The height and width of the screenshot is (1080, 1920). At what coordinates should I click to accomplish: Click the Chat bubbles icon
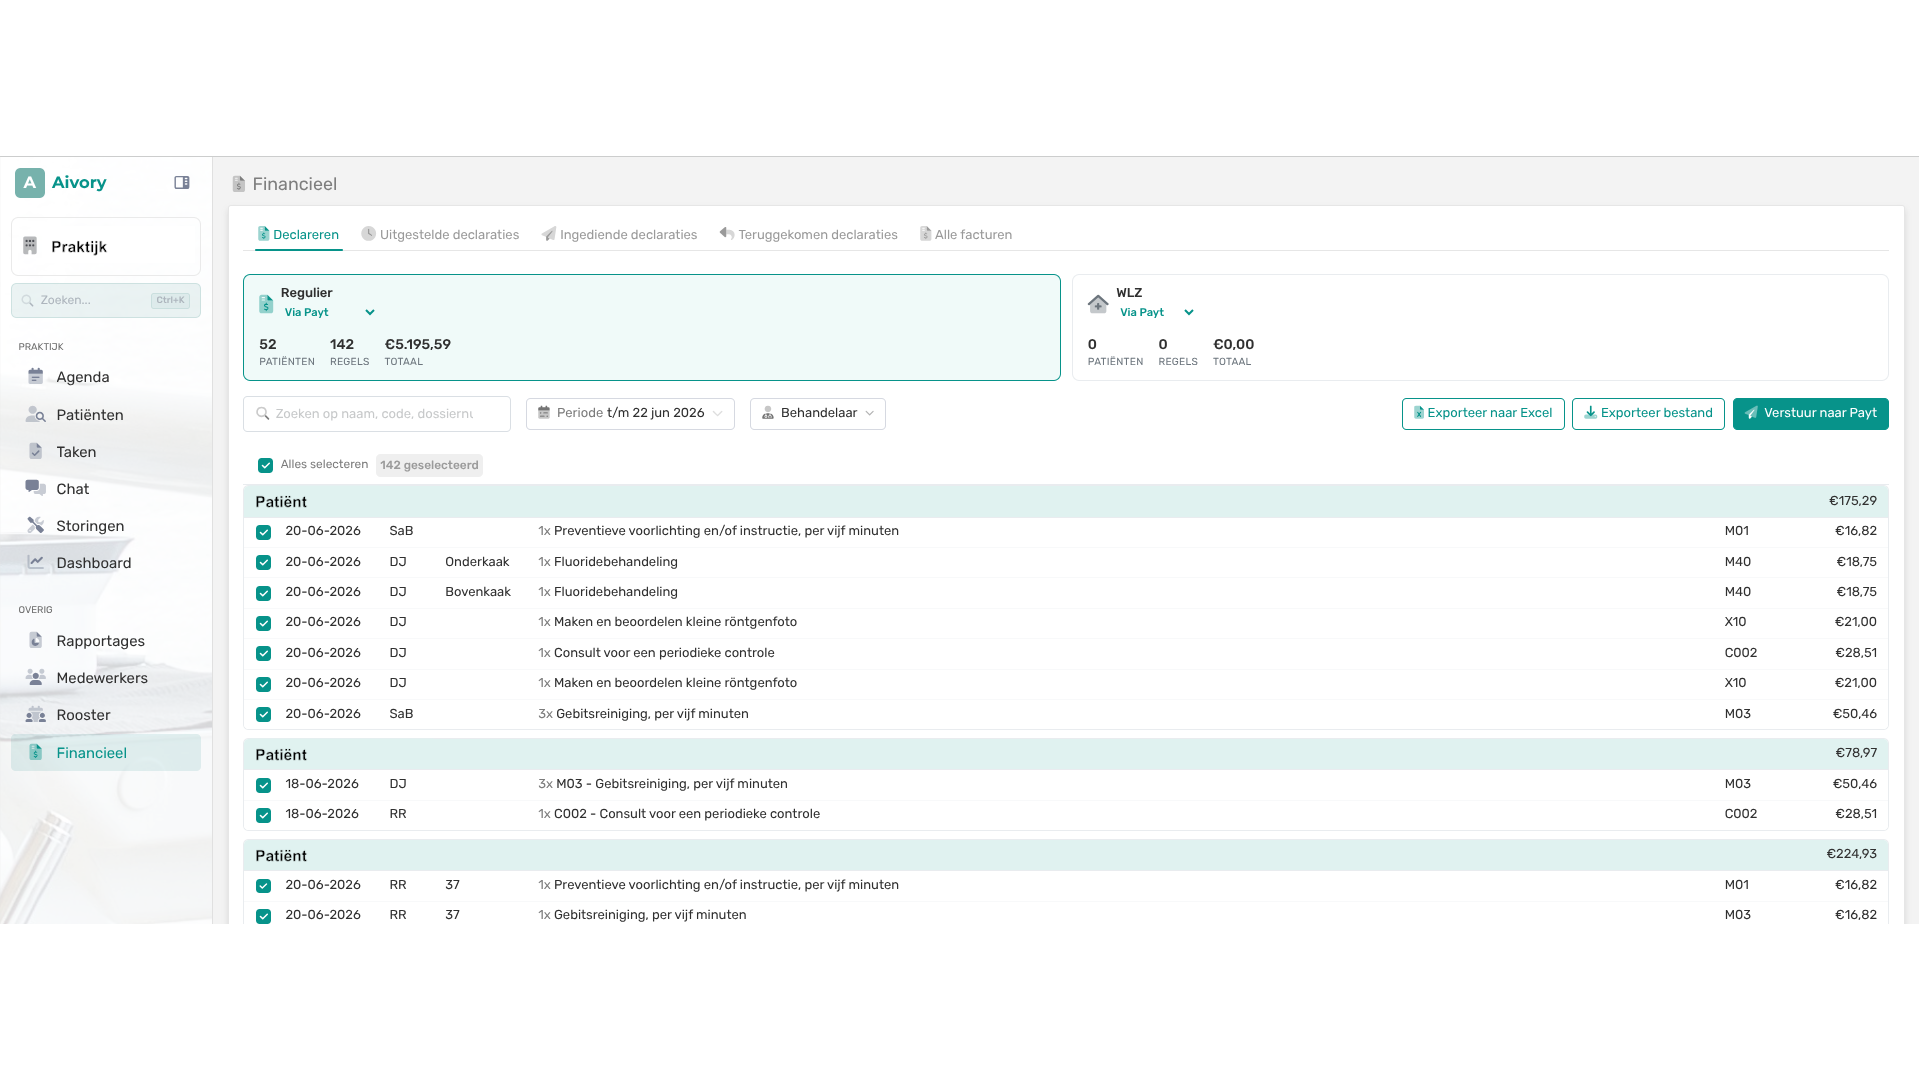[x=36, y=488]
